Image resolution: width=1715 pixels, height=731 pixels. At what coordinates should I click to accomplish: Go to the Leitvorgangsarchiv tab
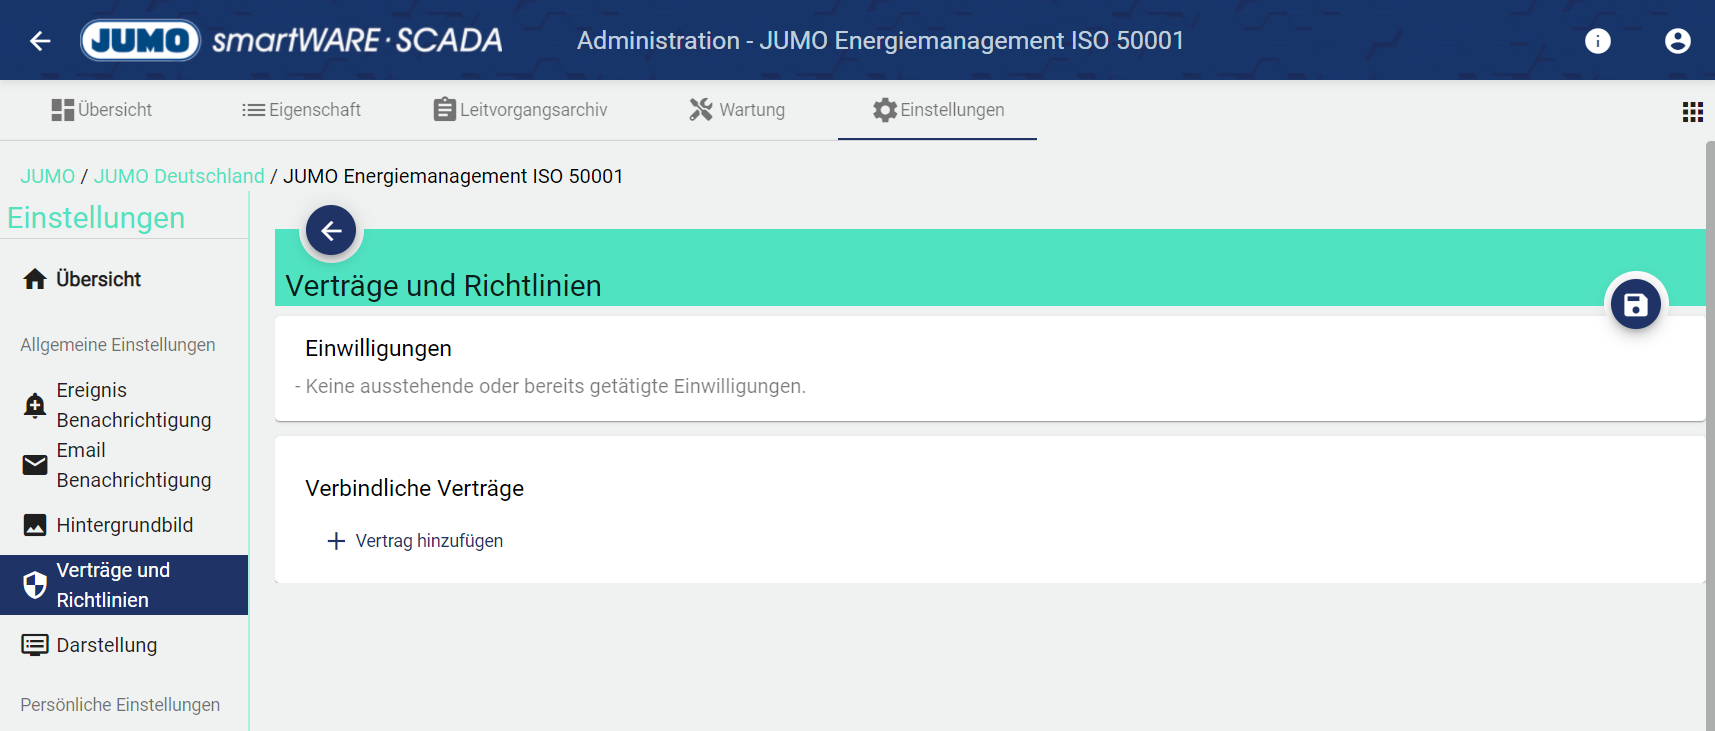pos(520,110)
